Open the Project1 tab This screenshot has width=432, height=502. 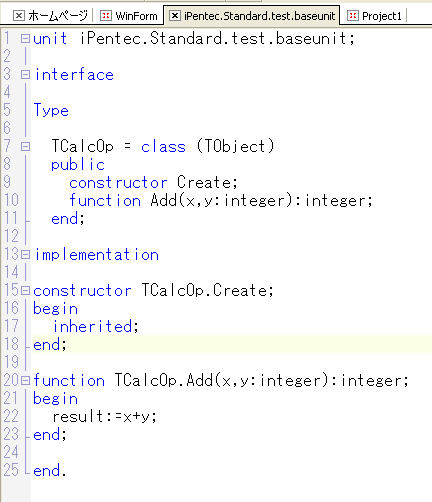[x=375, y=16]
